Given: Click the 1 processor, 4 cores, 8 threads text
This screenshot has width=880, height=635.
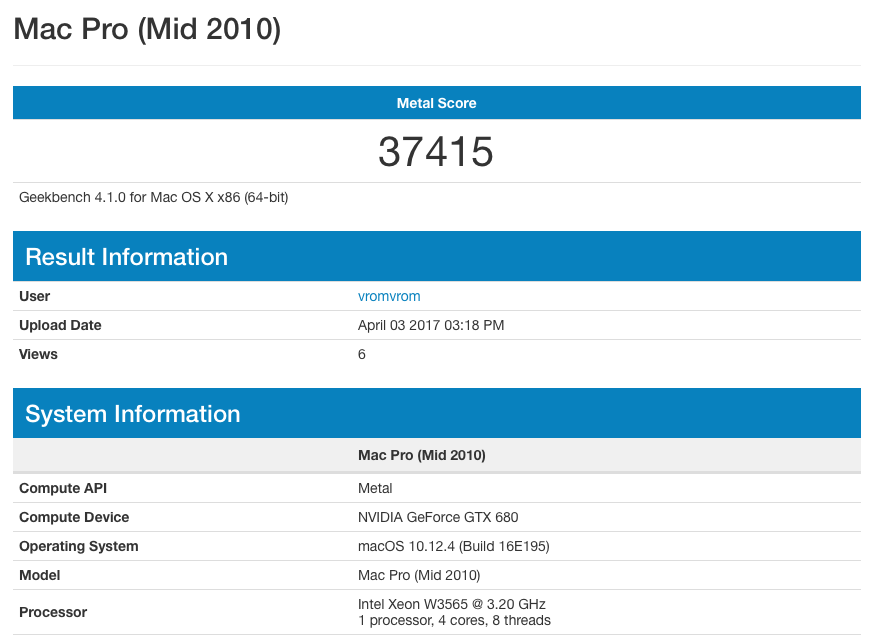Looking at the screenshot, I should click(x=455, y=620).
